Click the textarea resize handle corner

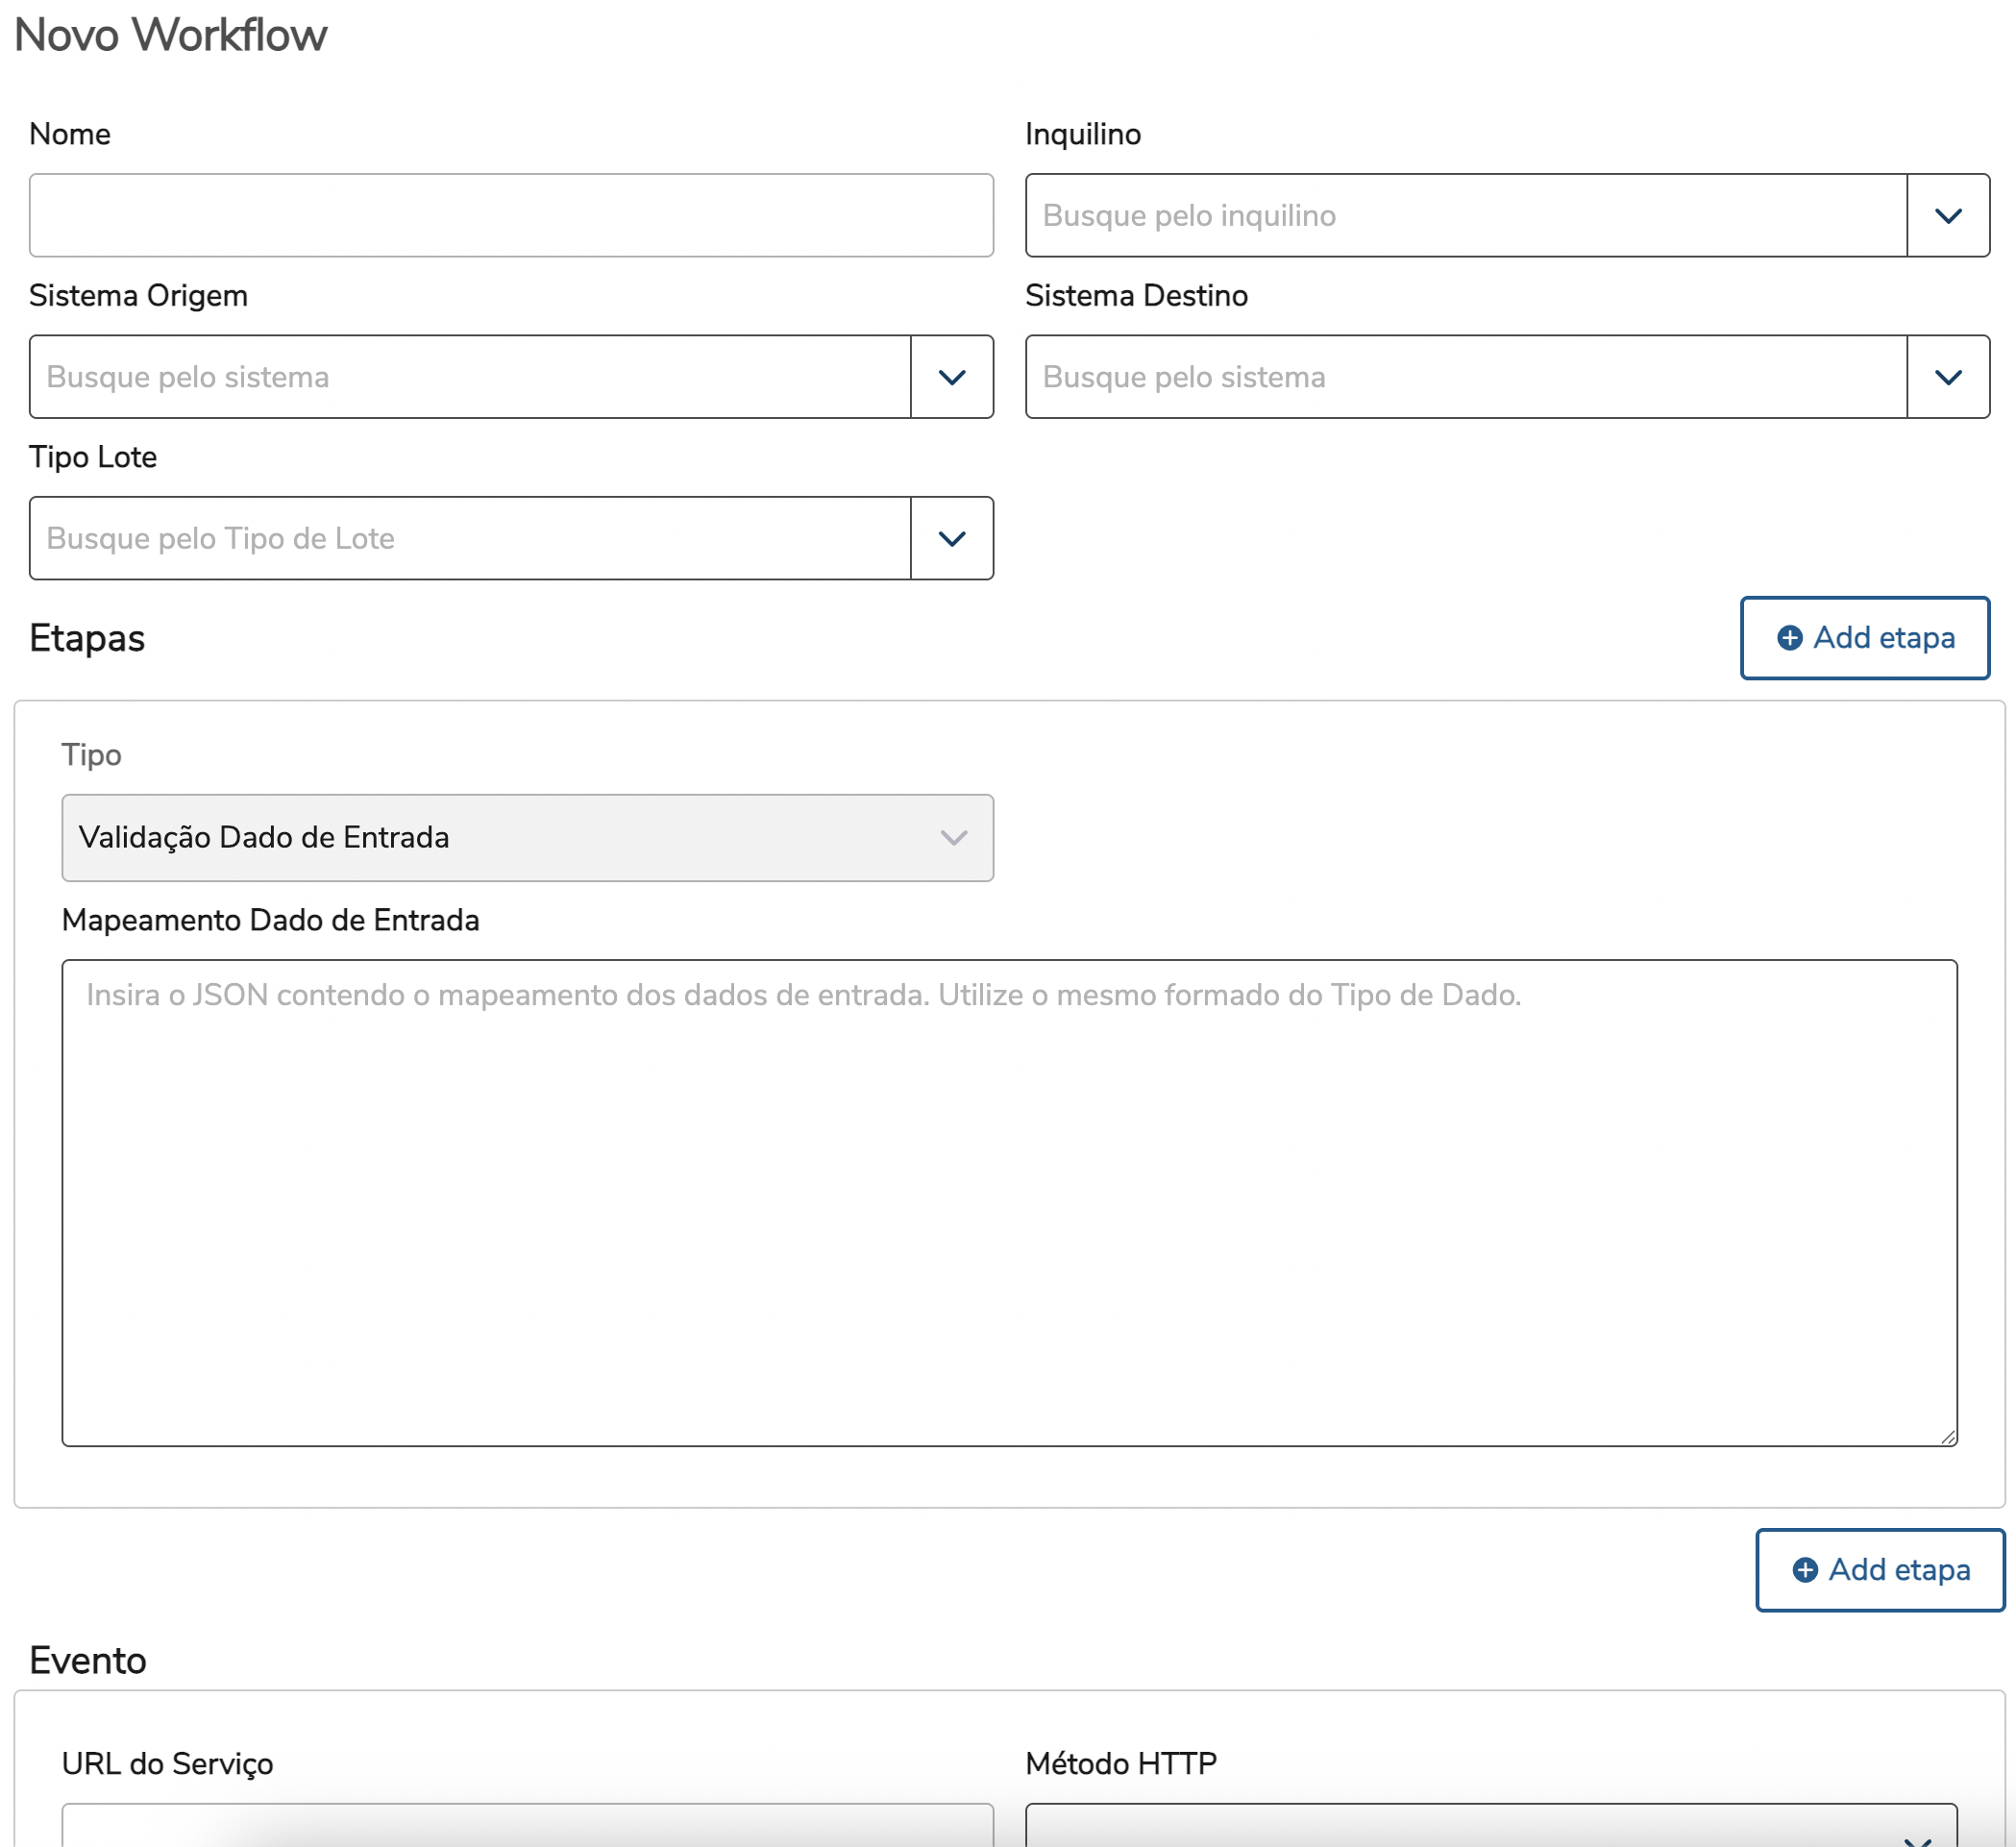(x=1948, y=1437)
